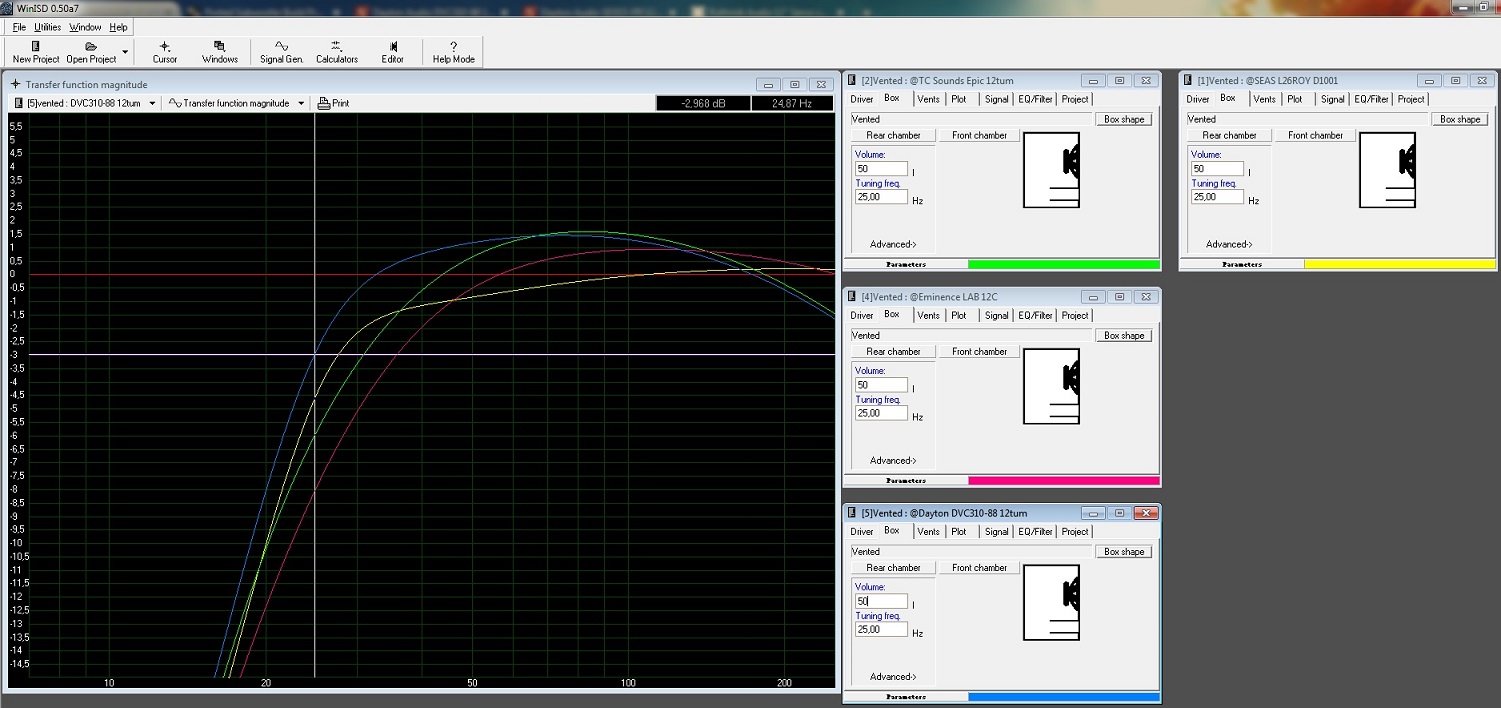
Task: Open the Utilities menu
Action: (x=47, y=27)
